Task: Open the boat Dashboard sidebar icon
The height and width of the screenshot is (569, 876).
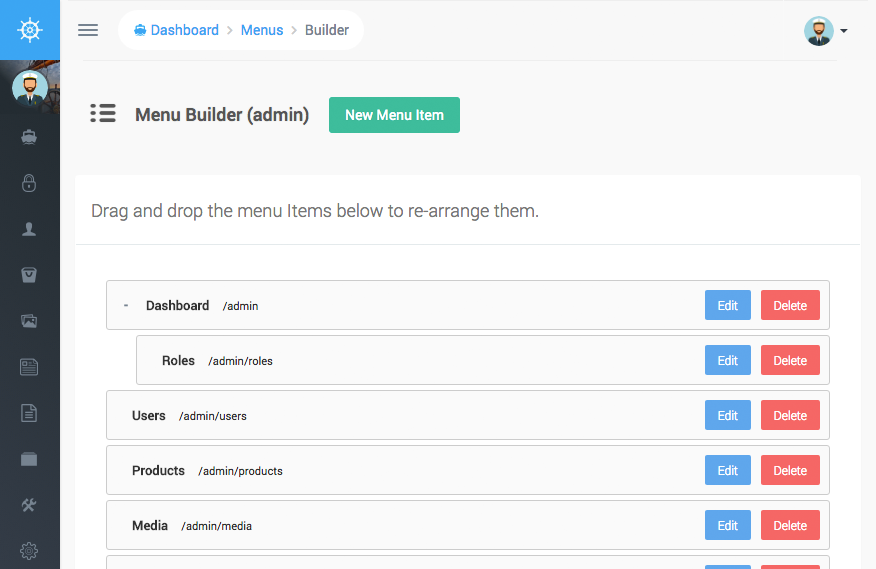Action: click(29, 137)
